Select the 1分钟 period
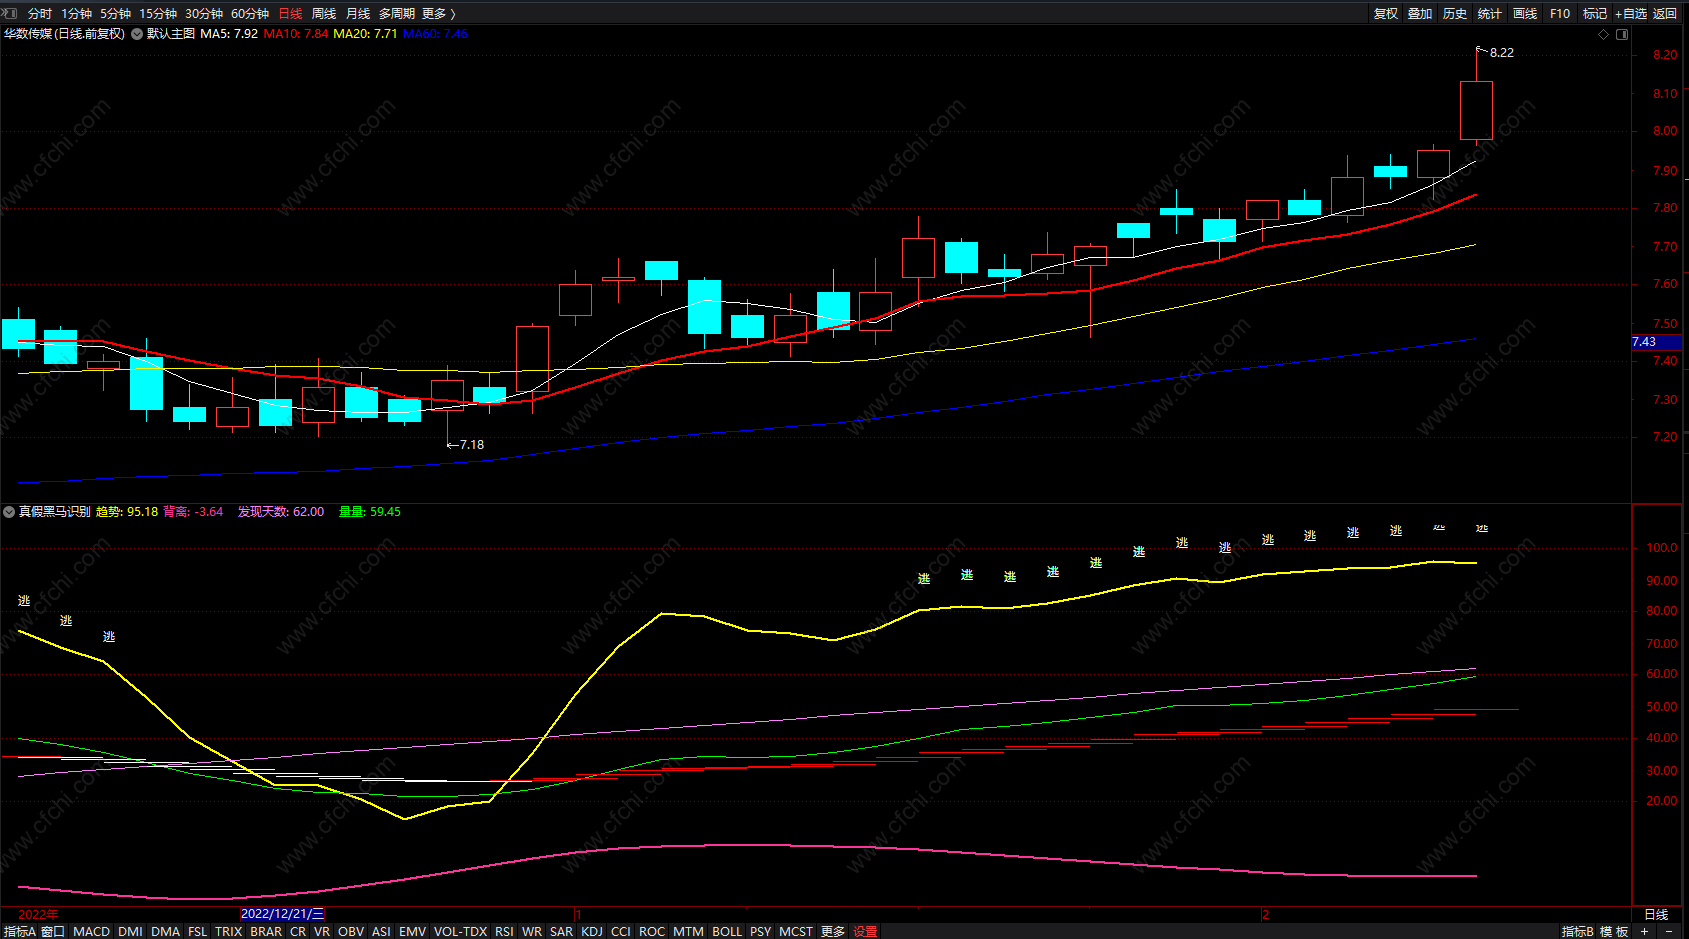Image resolution: width=1689 pixels, height=939 pixels. [x=76, y=14]
